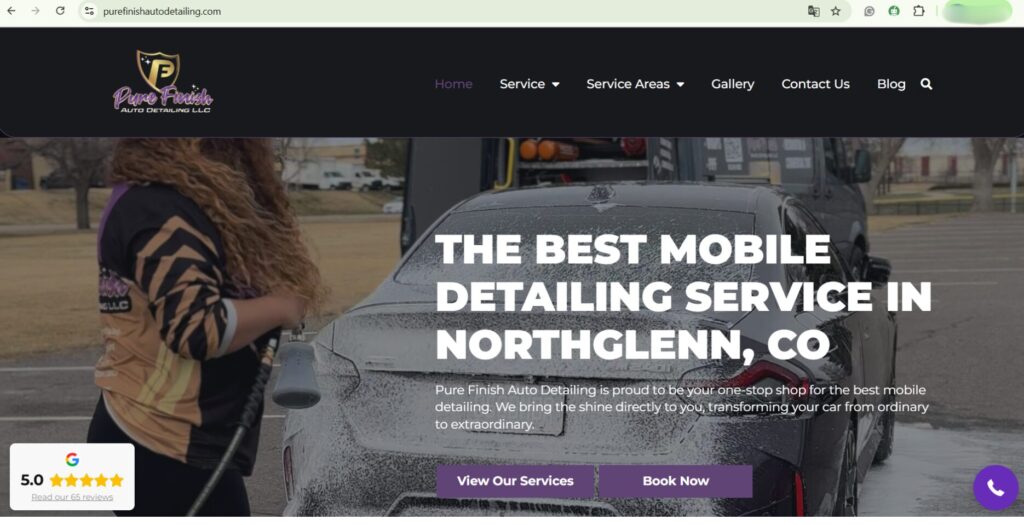Click the Book Now button

coord(675,481)
